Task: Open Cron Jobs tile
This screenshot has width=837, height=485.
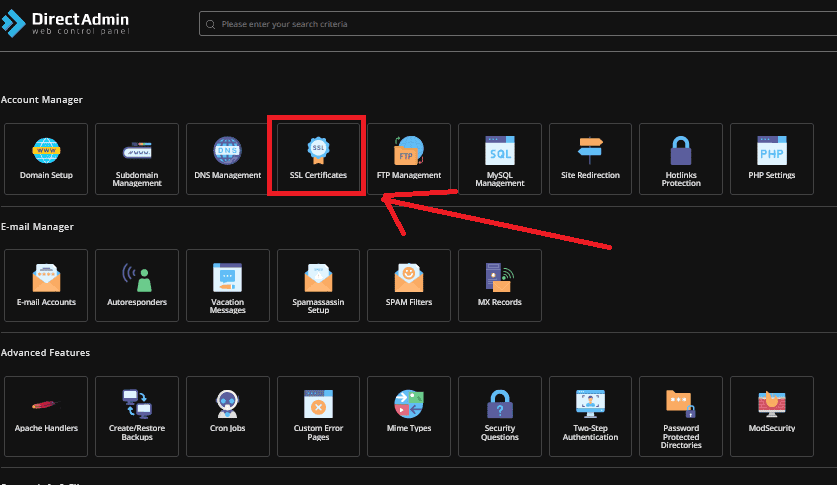Action: point(227,416)
